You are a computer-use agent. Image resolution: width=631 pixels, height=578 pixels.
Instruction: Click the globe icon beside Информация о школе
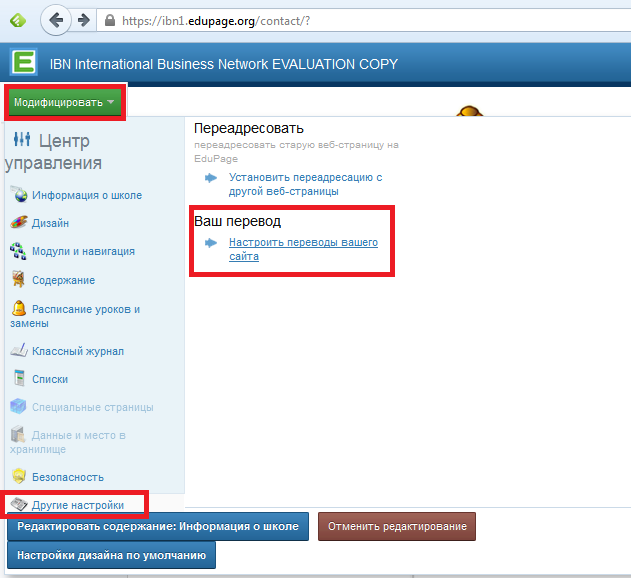[19, 194]
